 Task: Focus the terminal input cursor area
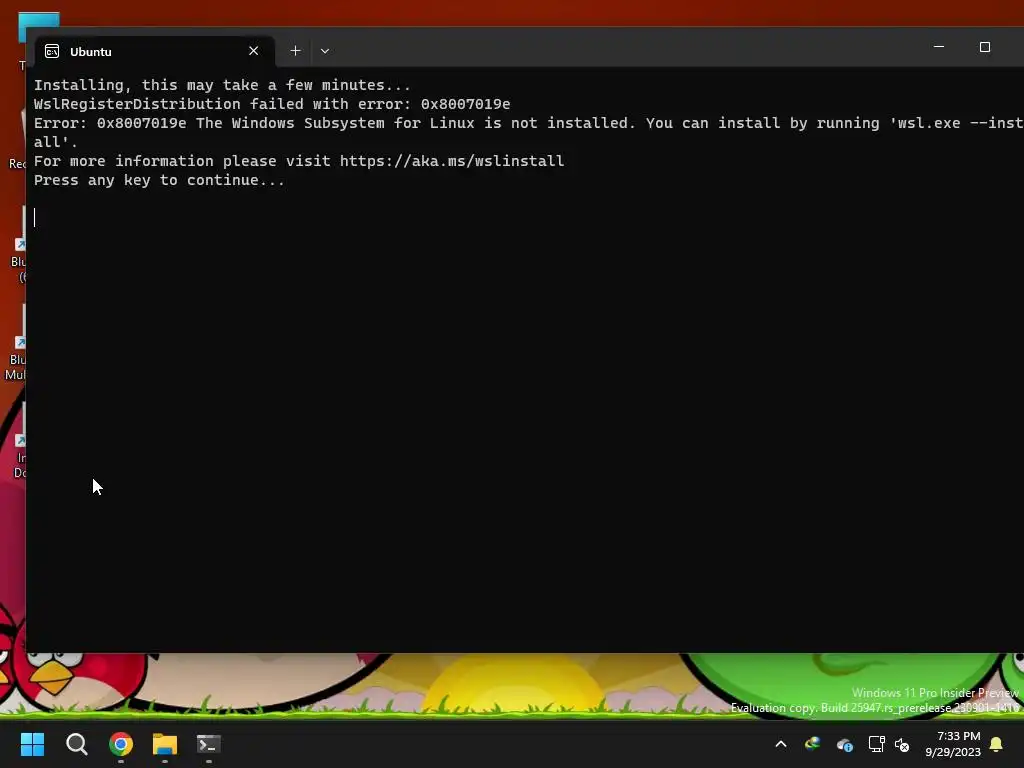35,217
